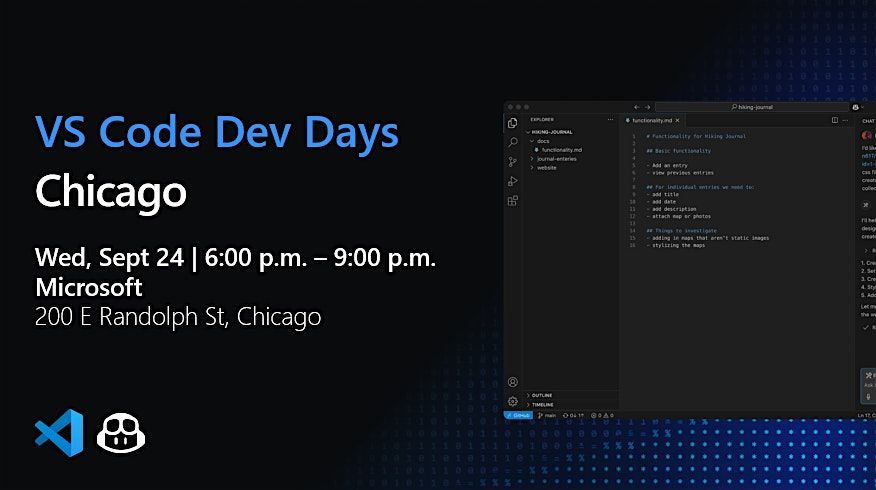Click the 'Wed, Sept 24' date text

[110, 258]
